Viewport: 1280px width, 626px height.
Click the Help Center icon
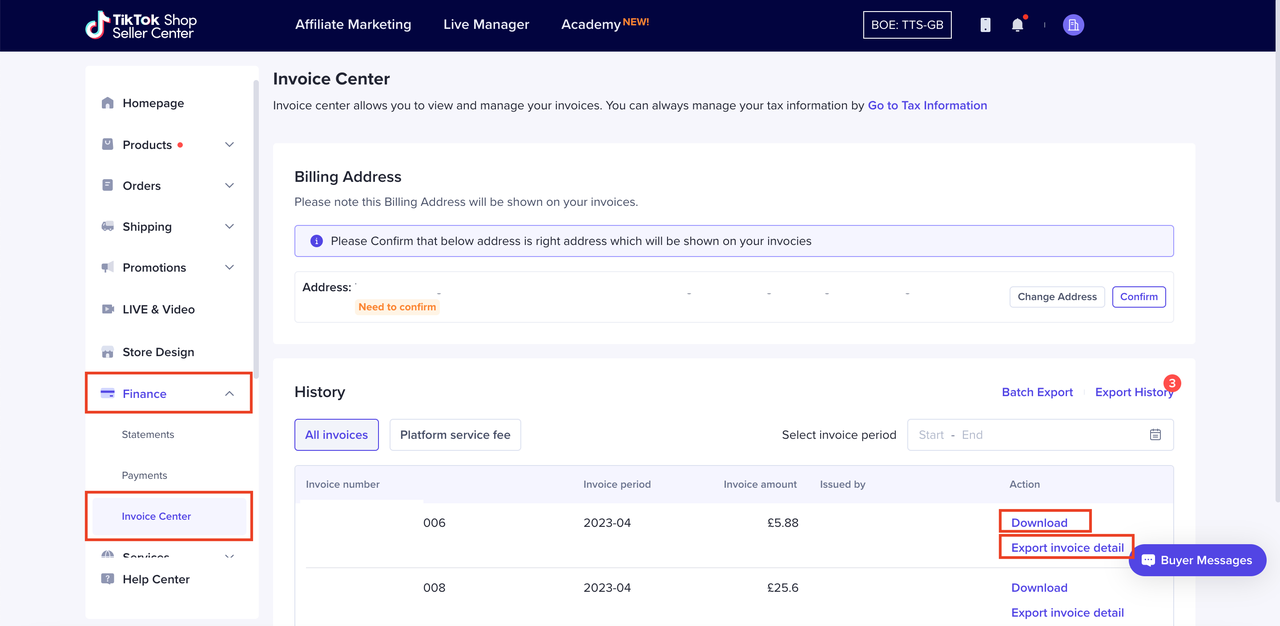click(107, 579)
